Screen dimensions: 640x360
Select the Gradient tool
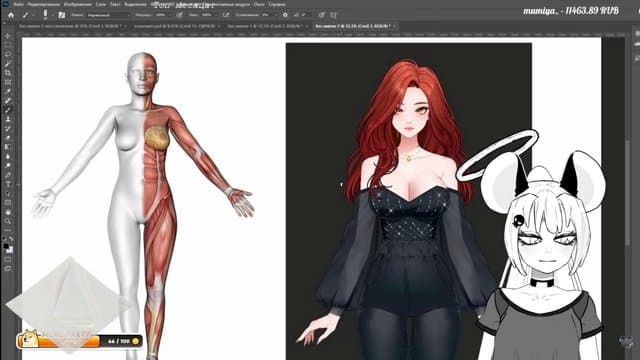click(8, 147)
